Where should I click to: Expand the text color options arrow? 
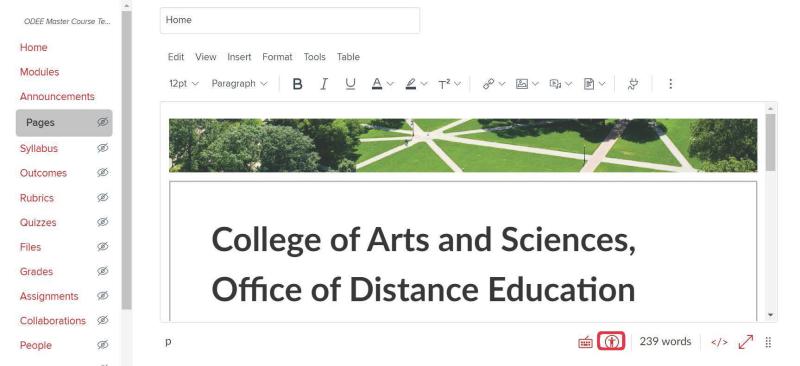point(390,84)
